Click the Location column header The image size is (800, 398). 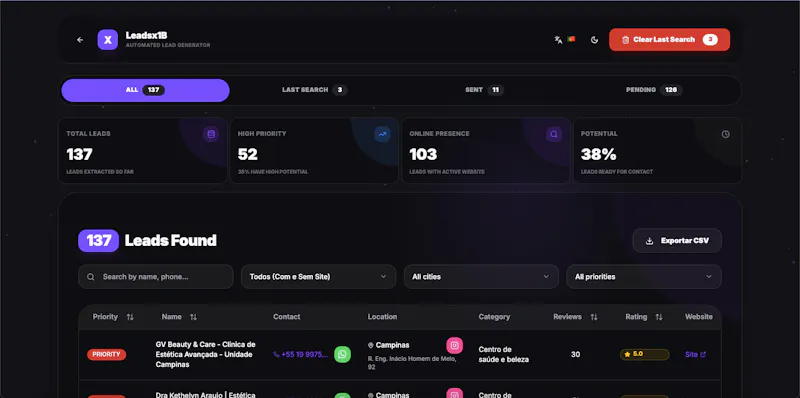382,317
